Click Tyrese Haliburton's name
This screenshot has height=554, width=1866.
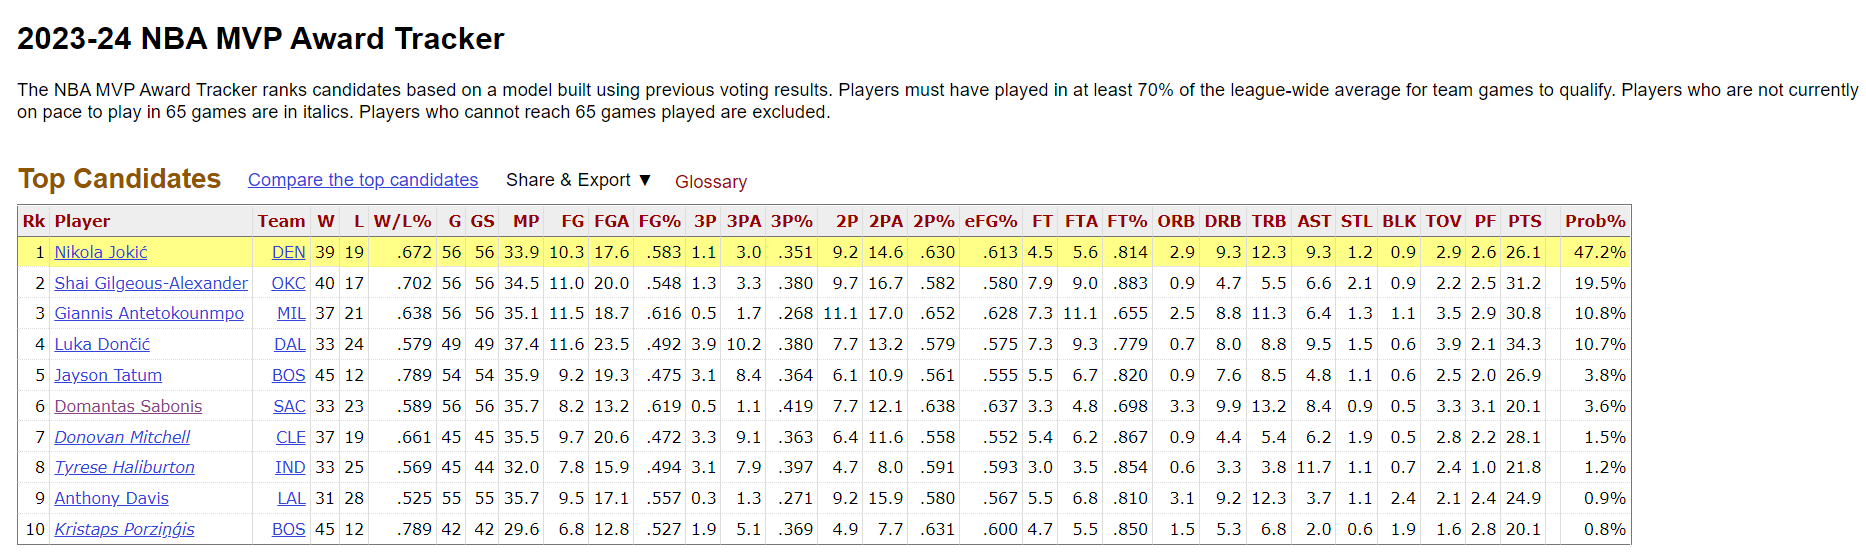pyautogui.click(x=124, y=467)
